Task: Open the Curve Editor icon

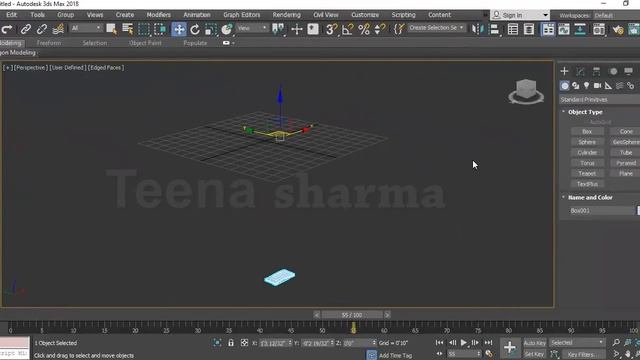Action: pyautogui.click(x=564, y=29)
